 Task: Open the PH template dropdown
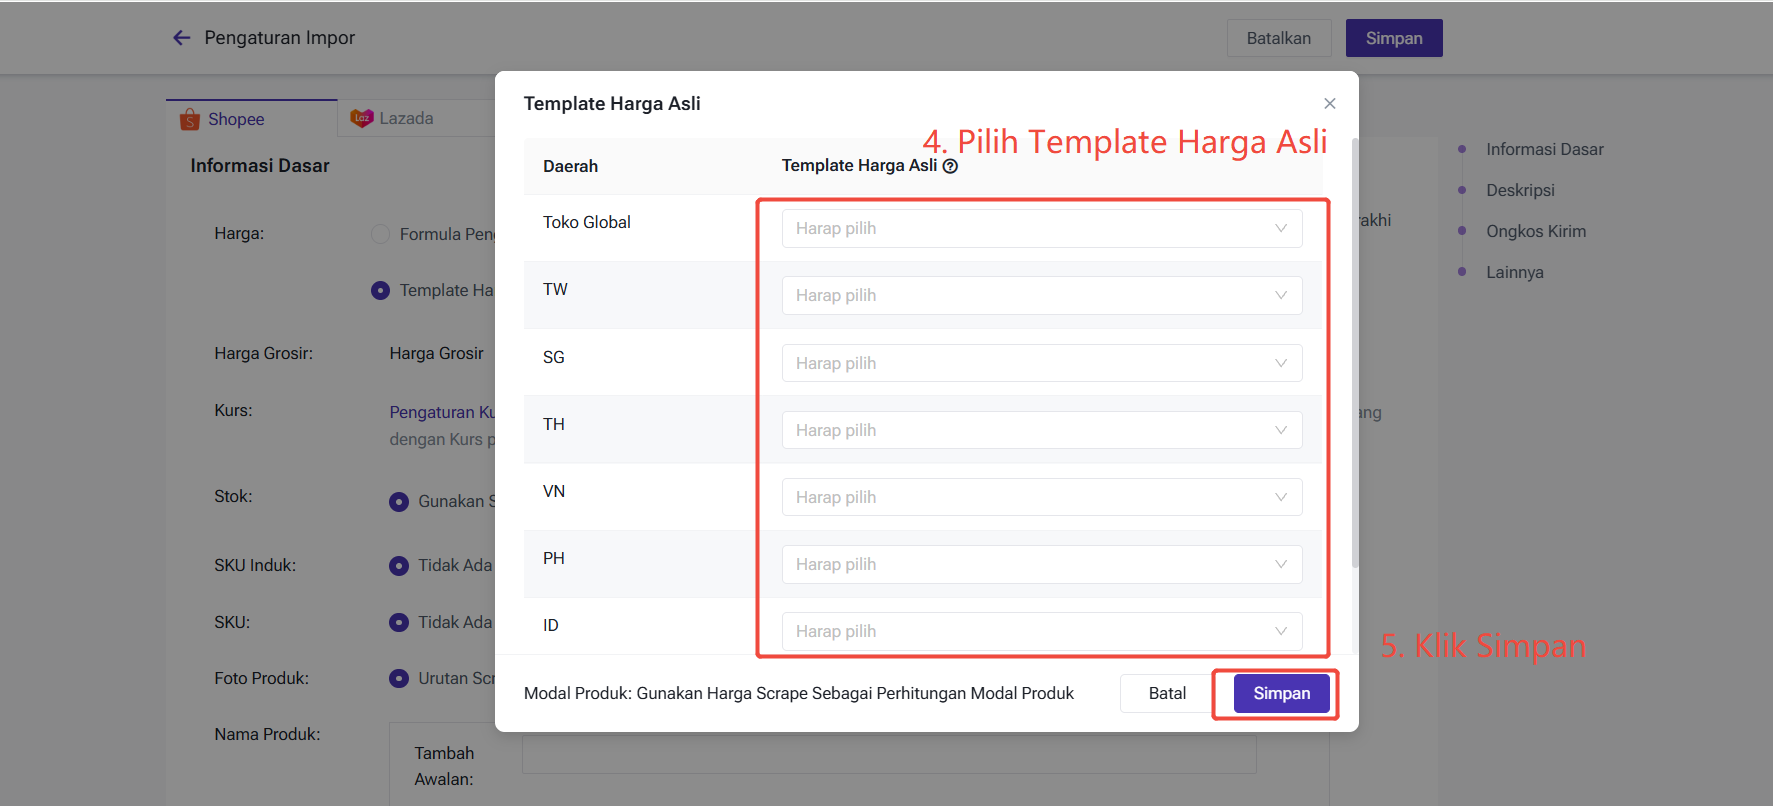point(1041,564)
